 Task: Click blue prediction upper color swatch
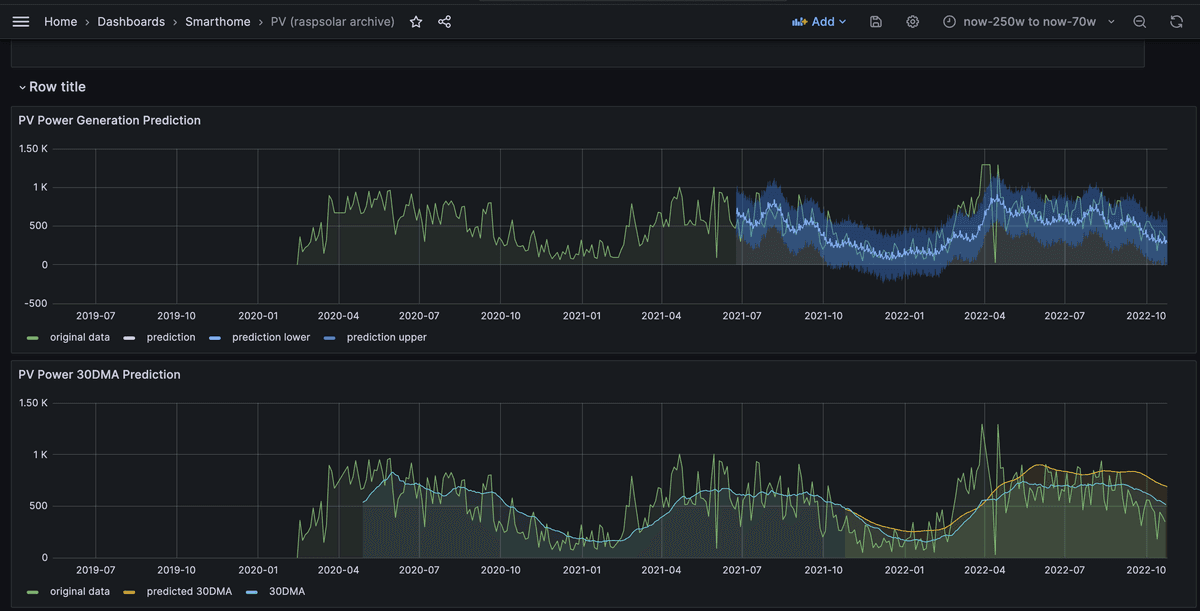(330, 338)
